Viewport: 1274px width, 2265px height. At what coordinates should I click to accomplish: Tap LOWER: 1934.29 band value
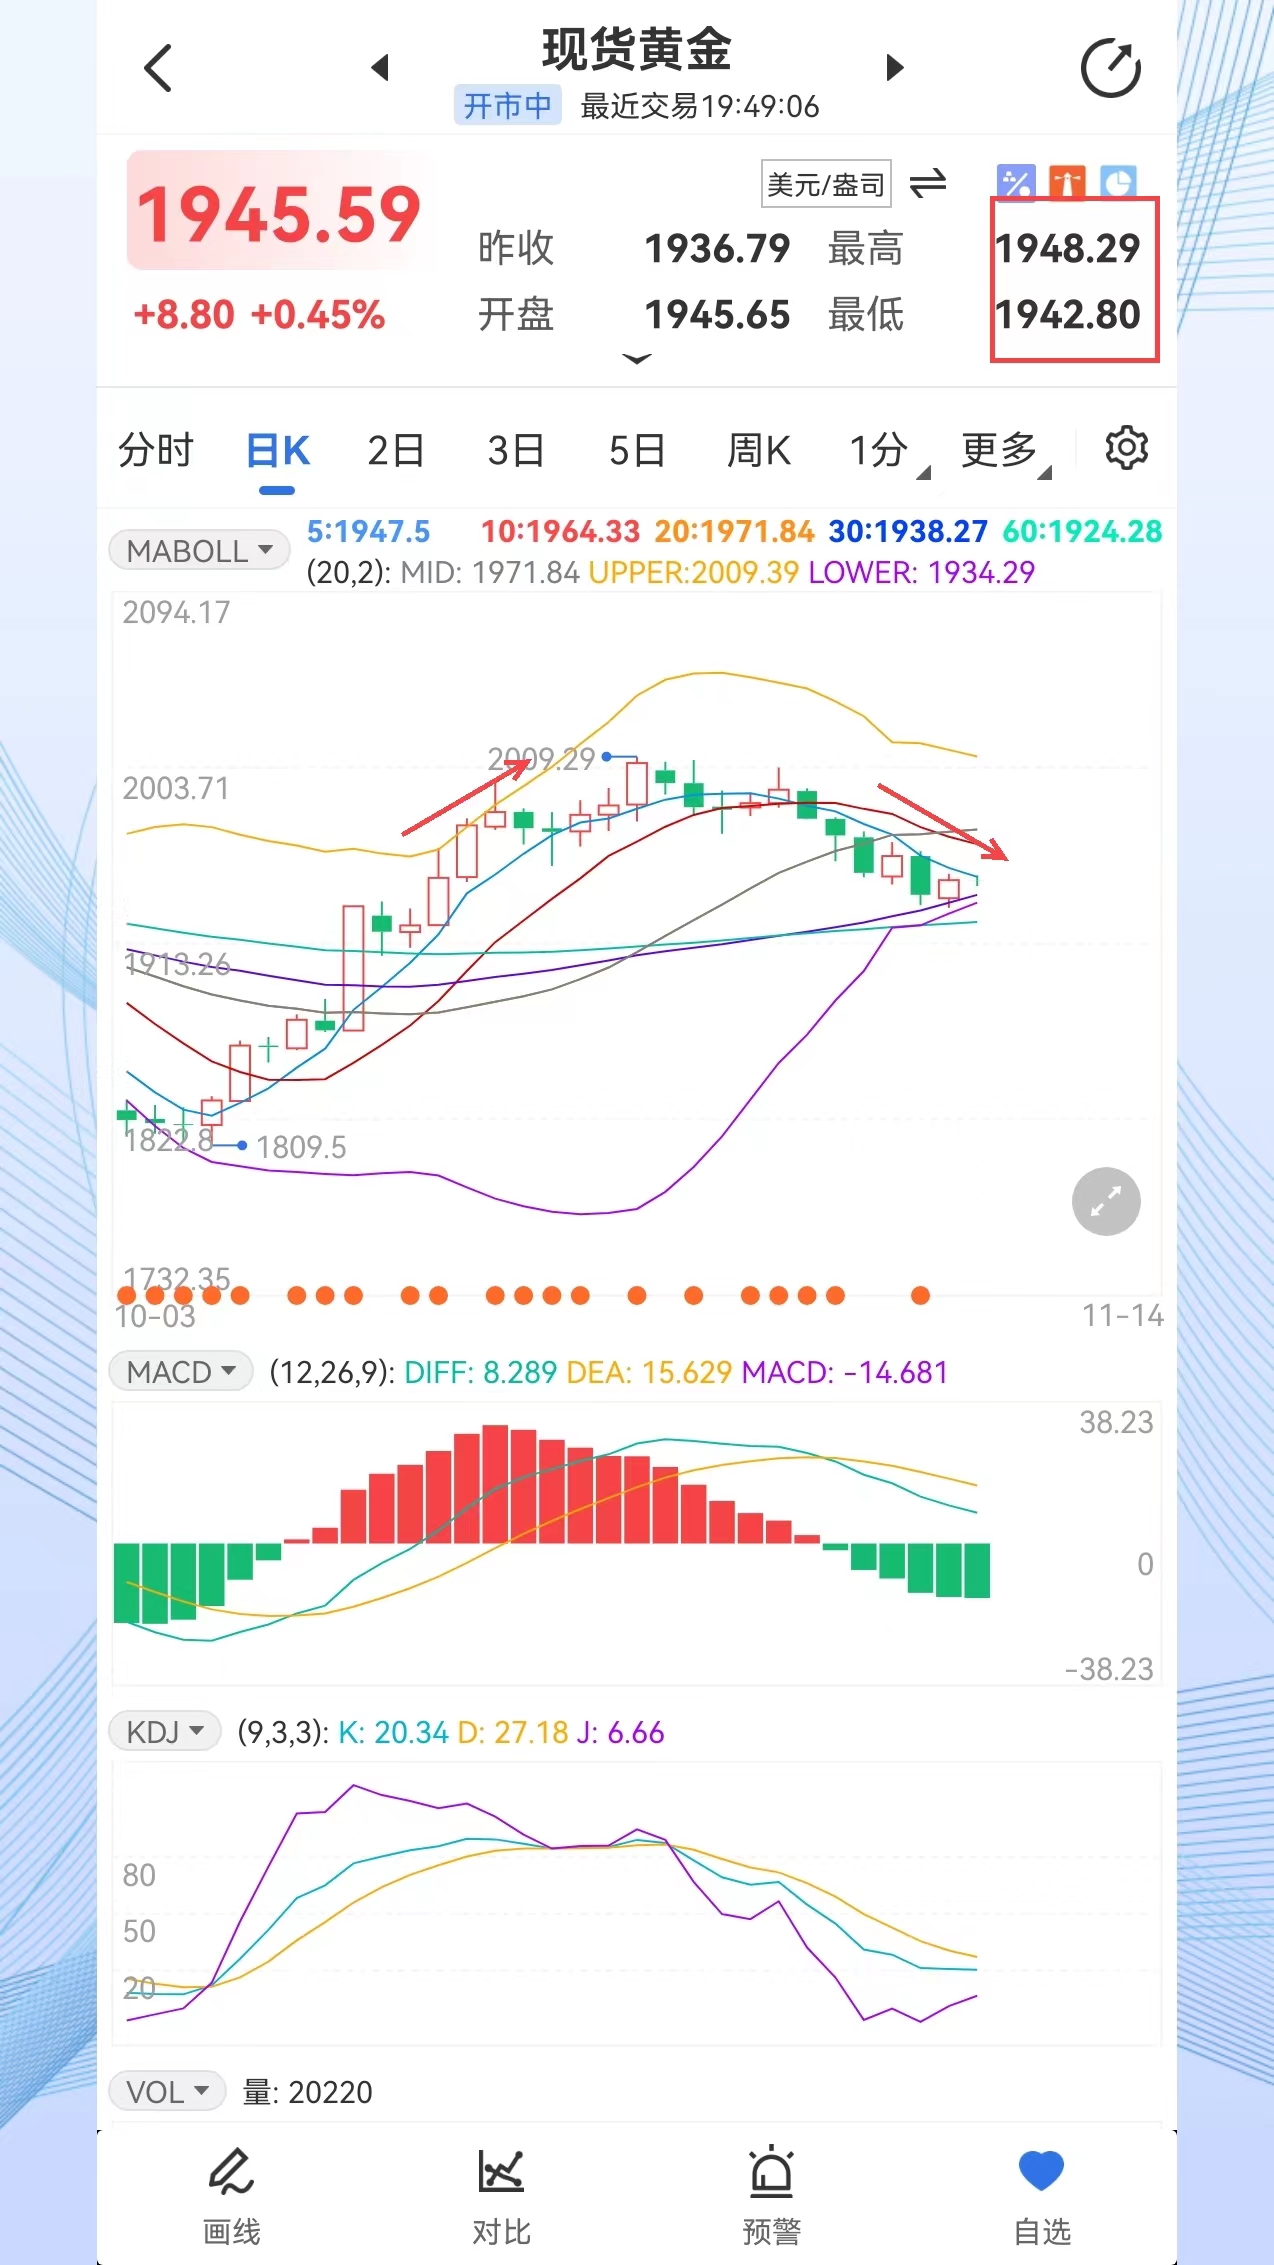(x=921, y=572)
